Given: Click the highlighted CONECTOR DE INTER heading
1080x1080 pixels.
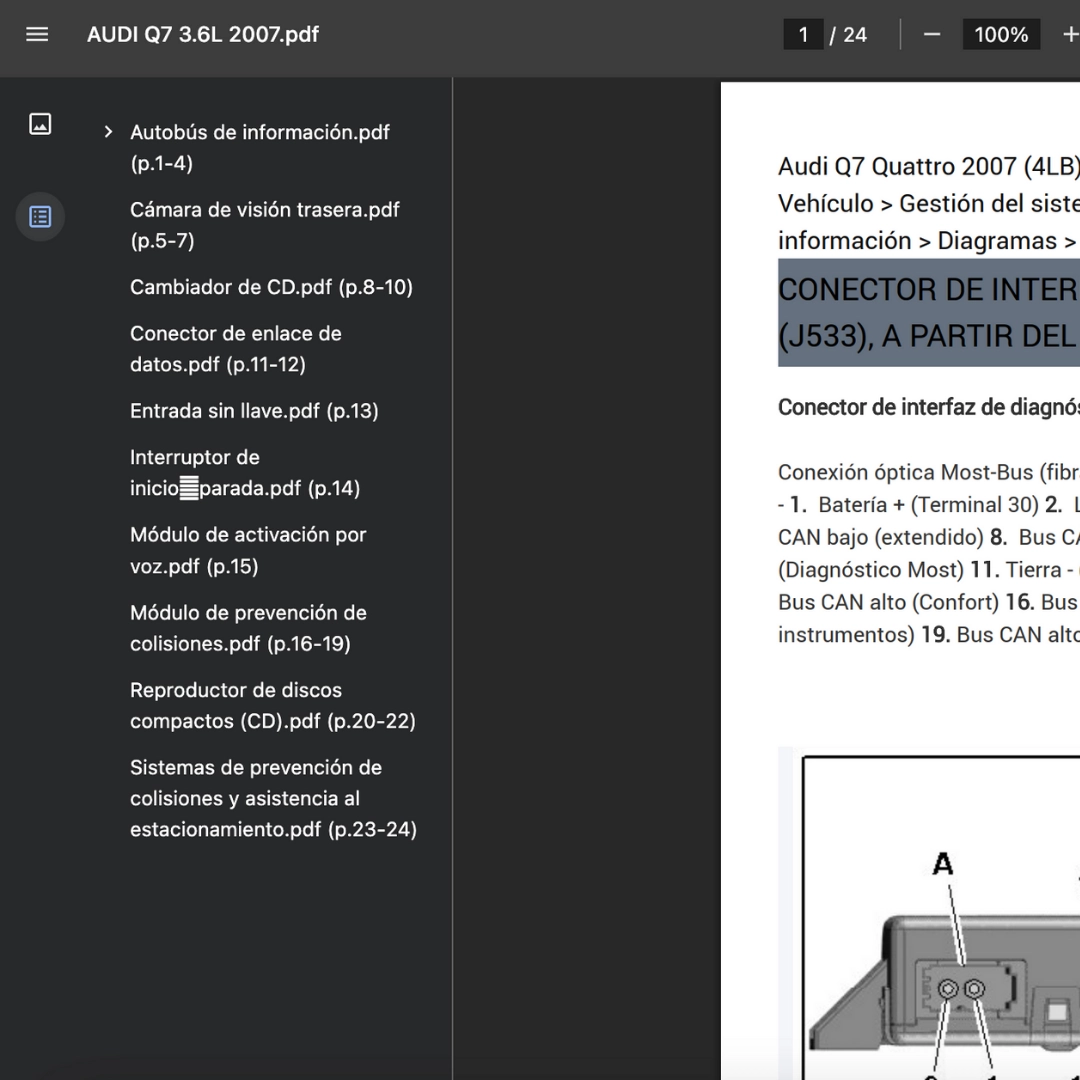Looking at the screenshot, I should coord(928,313).
